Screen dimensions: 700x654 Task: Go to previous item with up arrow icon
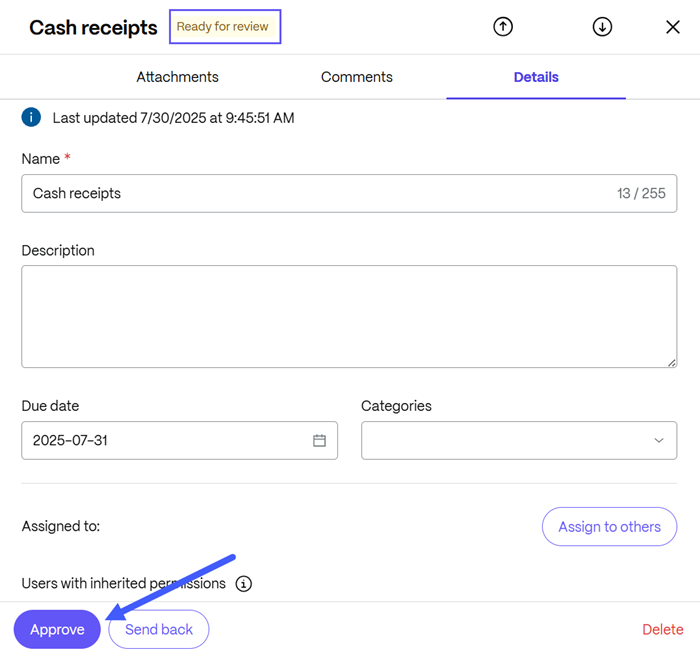(x=503, y=27)
